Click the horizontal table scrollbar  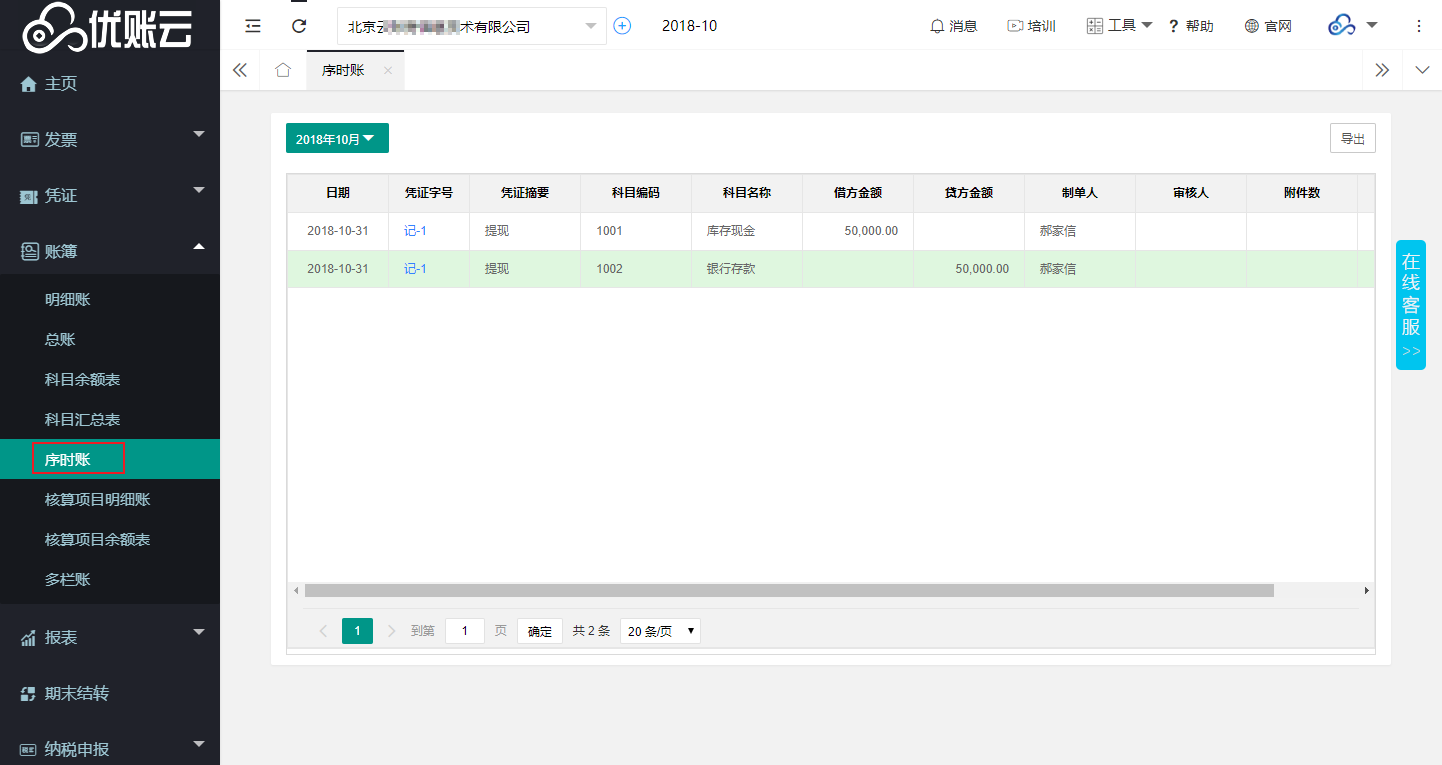(x=789, y=591)
